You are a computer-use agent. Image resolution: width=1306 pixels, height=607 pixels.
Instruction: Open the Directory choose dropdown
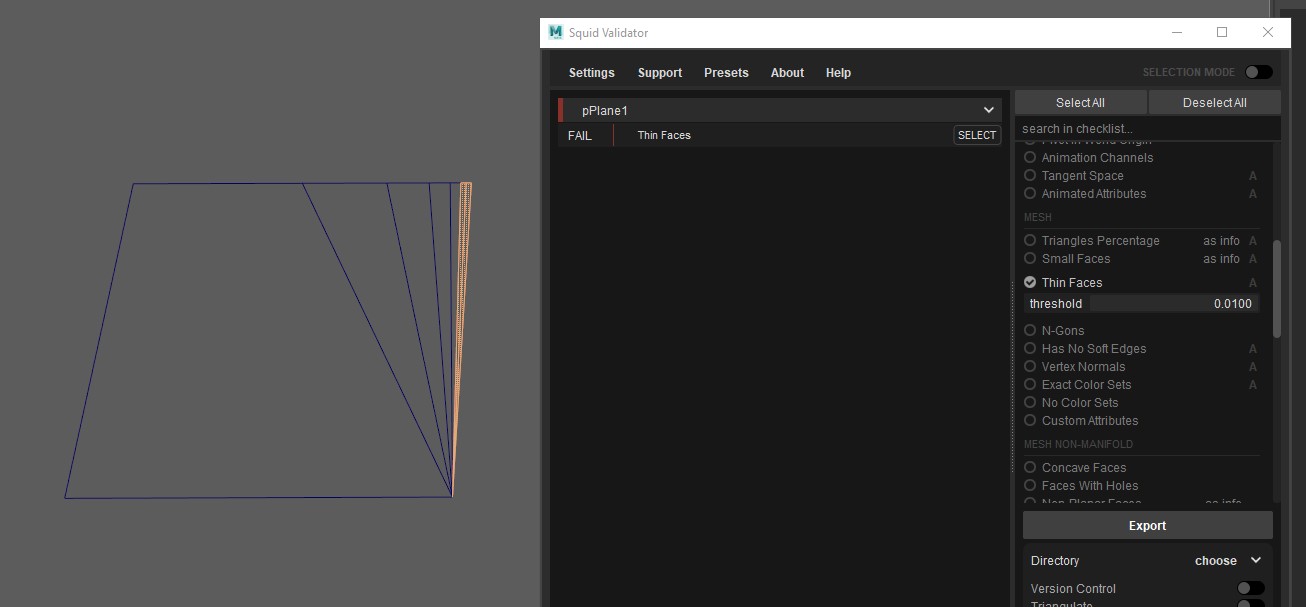(1228, 561)
